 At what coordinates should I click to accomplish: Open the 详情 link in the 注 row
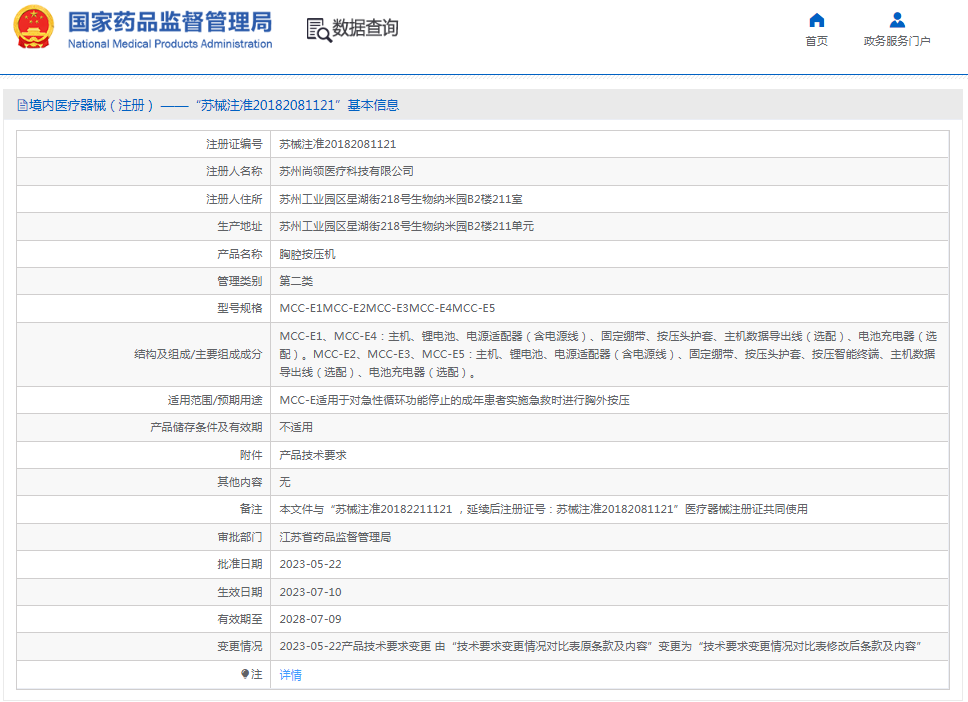pyautogui.click(x=290, y=675)
